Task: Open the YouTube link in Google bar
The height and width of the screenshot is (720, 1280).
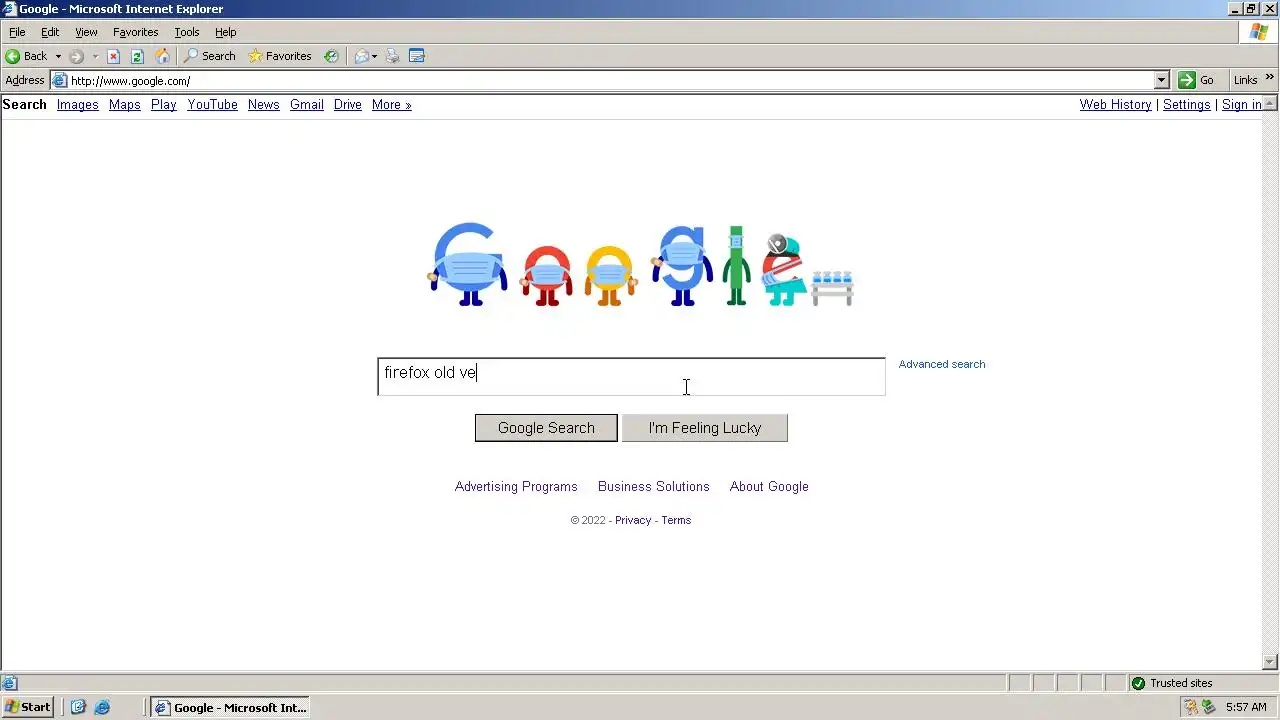Action: [212, 105]
